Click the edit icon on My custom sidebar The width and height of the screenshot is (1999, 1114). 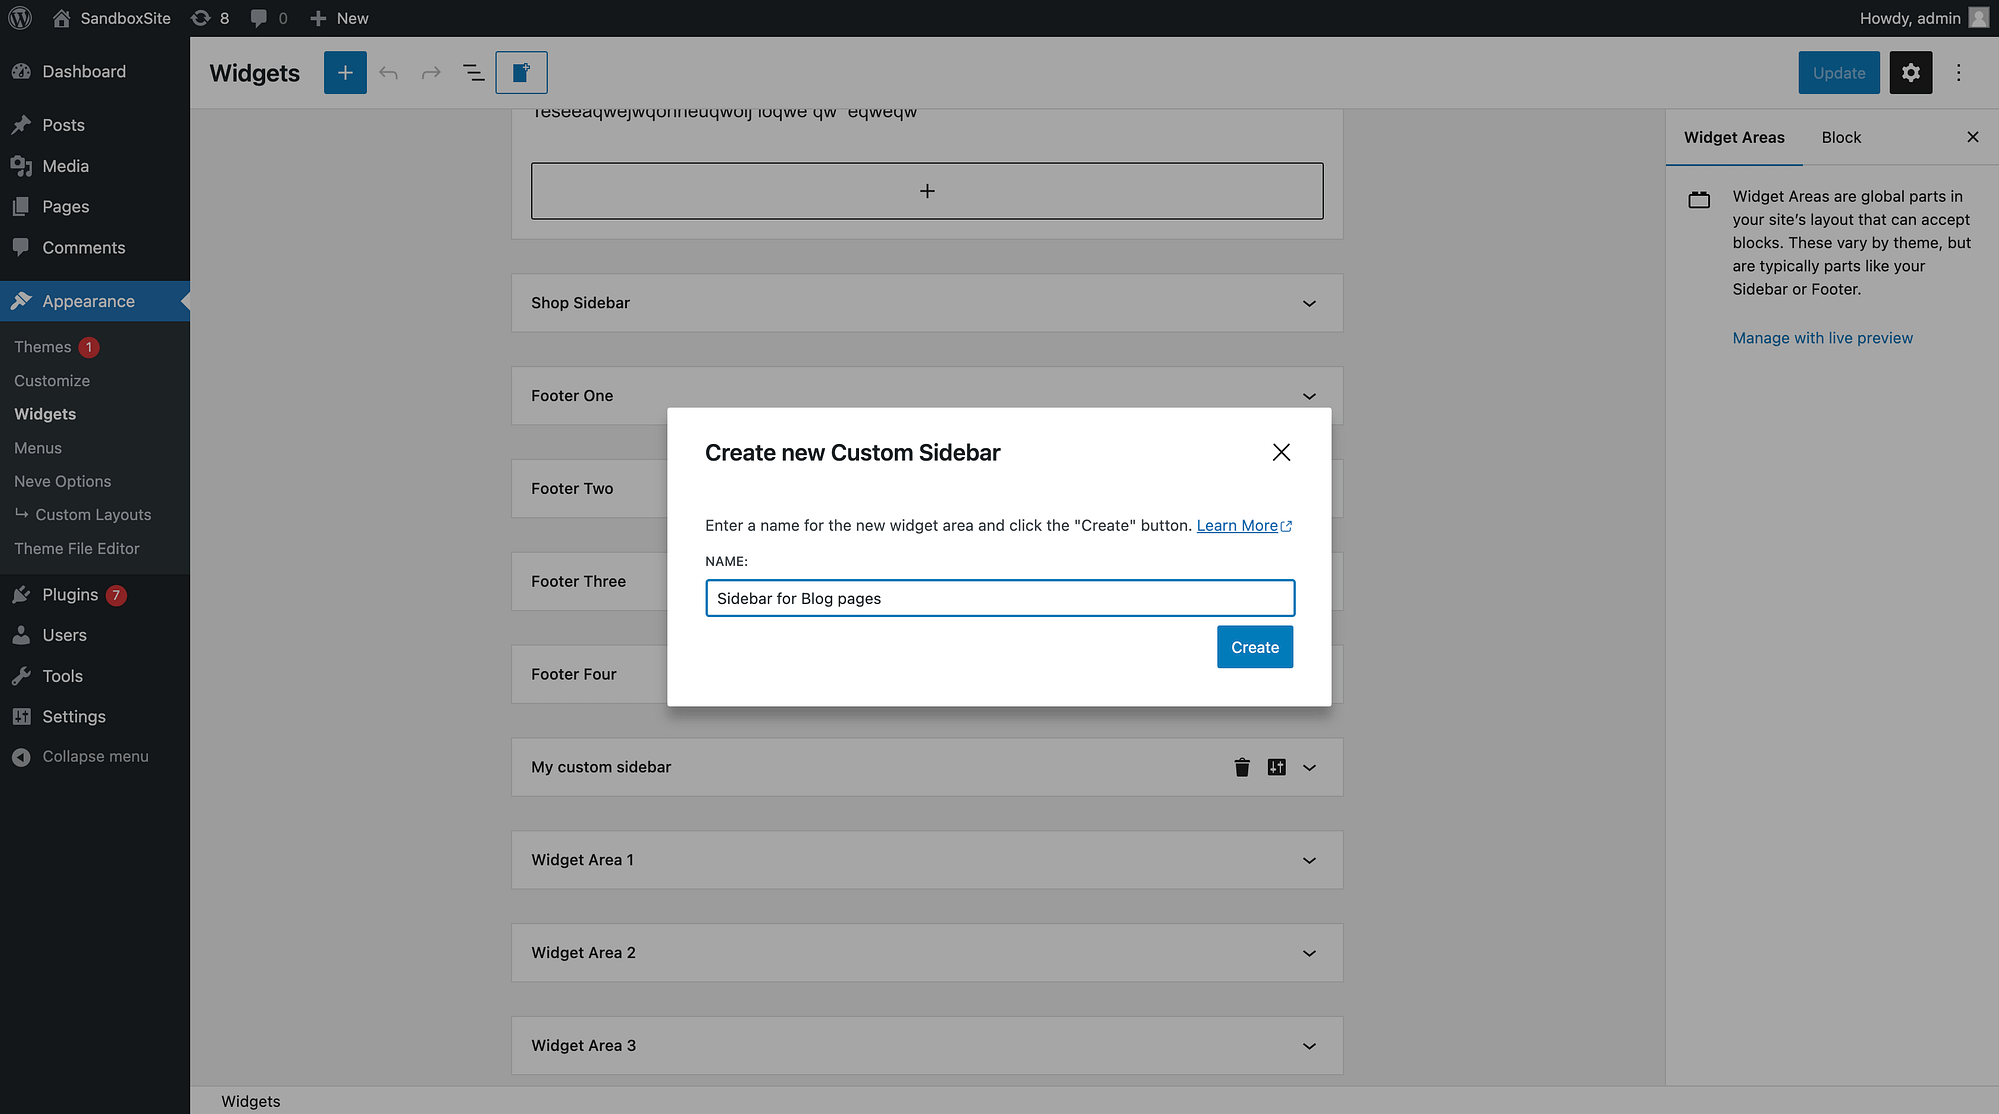1276,767
